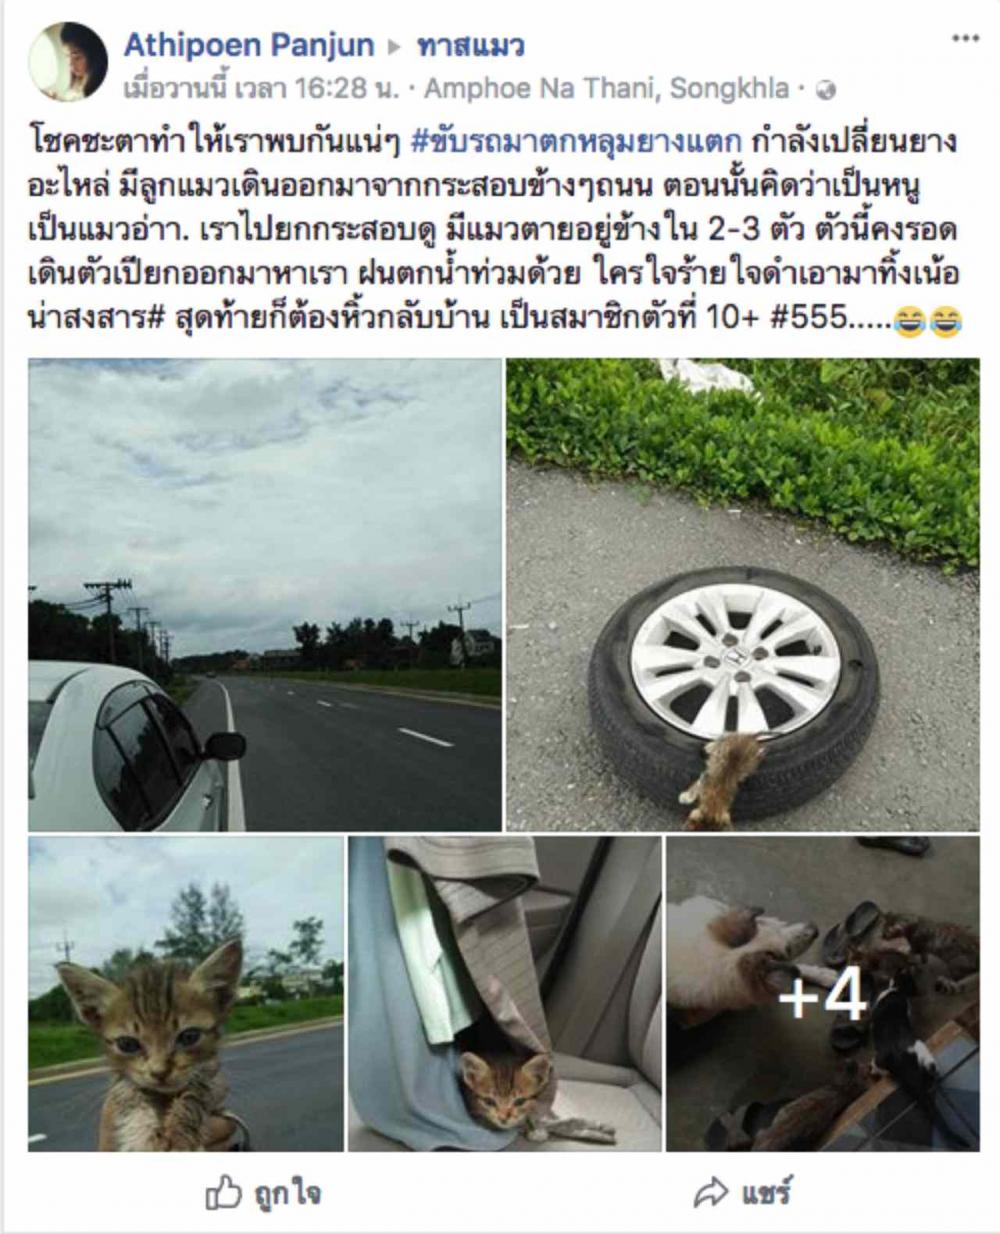Open the kitten on car seat photo
The width and height of the screenshot is (1000, 1234).
504,994
